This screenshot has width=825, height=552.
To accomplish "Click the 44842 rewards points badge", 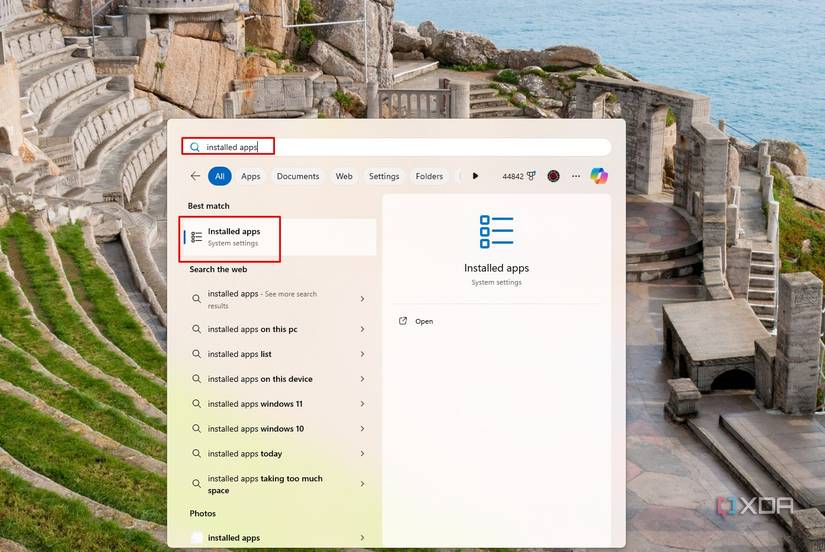I will pyautogui.click(x=519, y=176).
